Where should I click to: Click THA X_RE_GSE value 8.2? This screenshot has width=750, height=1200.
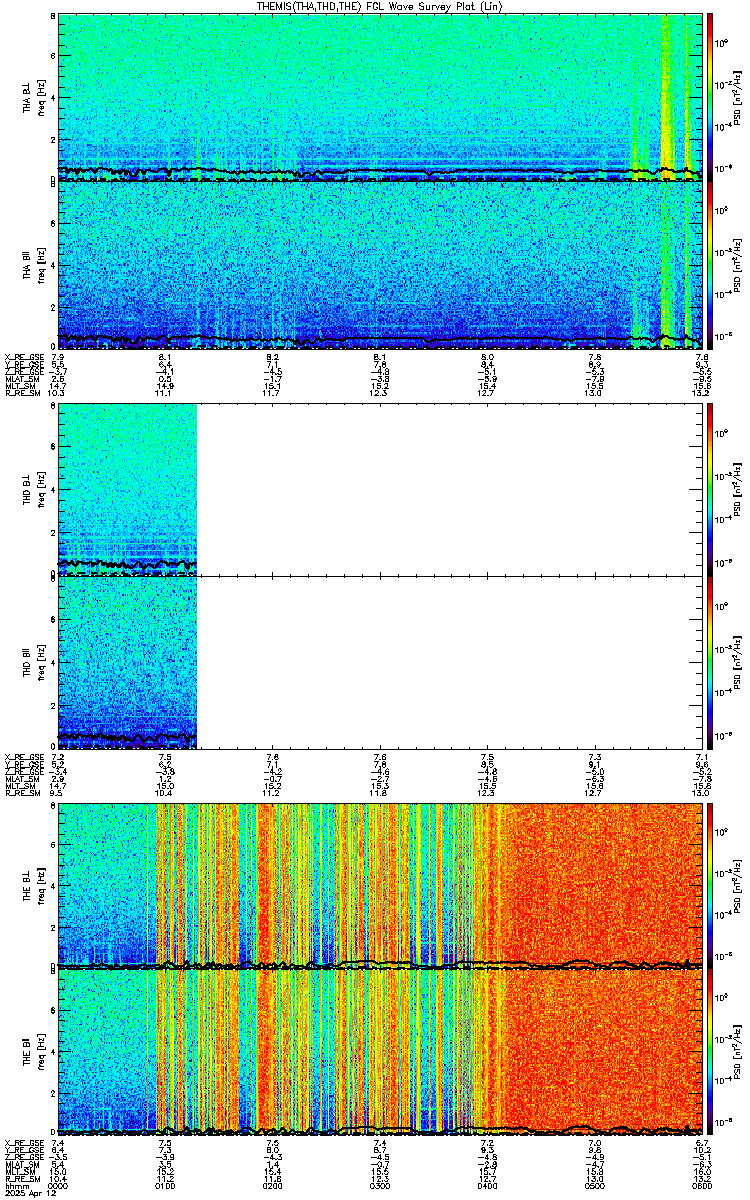click(x=272, y=356)
